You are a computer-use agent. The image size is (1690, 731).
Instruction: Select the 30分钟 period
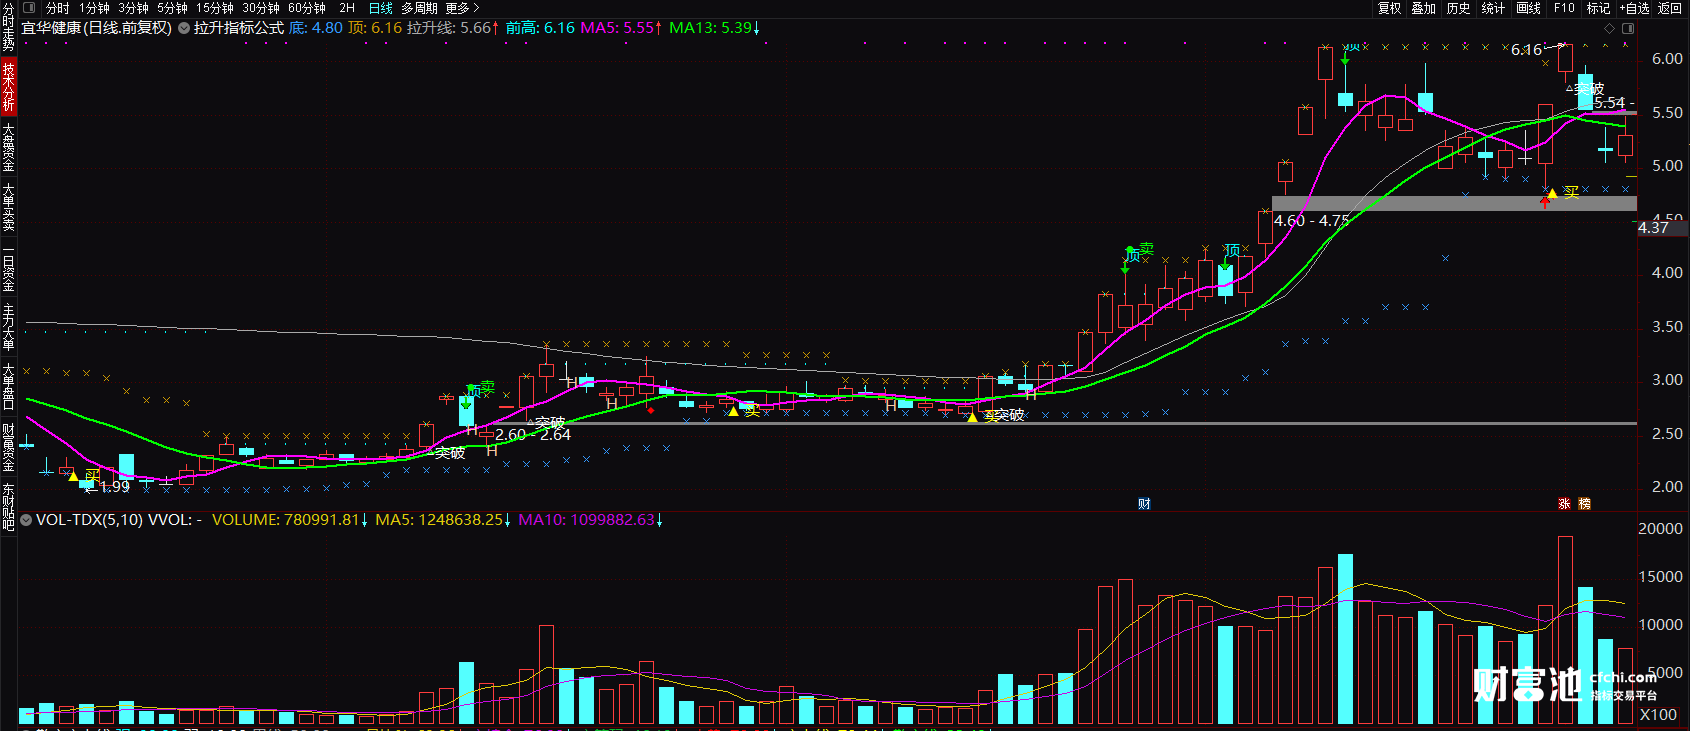[261, 8]
